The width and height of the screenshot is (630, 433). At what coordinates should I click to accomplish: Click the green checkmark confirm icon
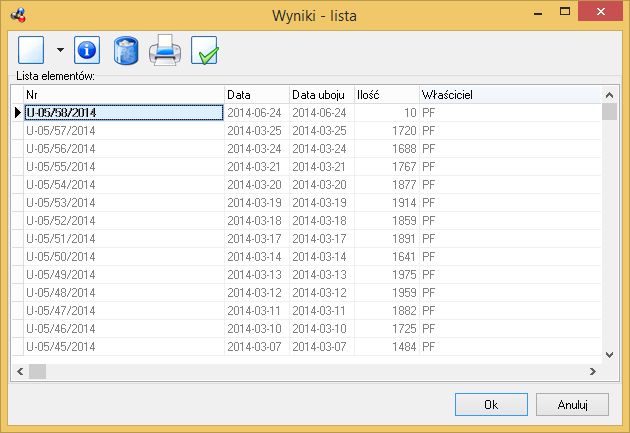point(205,50)
